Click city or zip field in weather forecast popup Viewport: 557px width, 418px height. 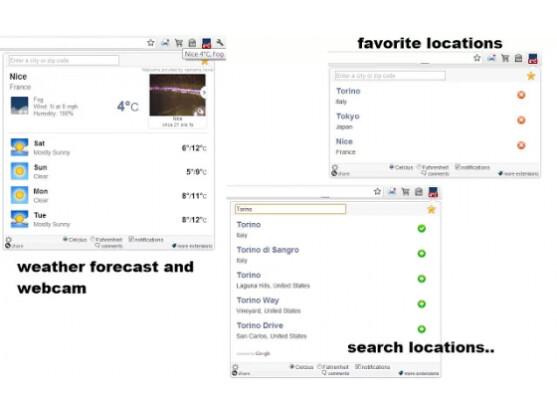click(64, 60)
